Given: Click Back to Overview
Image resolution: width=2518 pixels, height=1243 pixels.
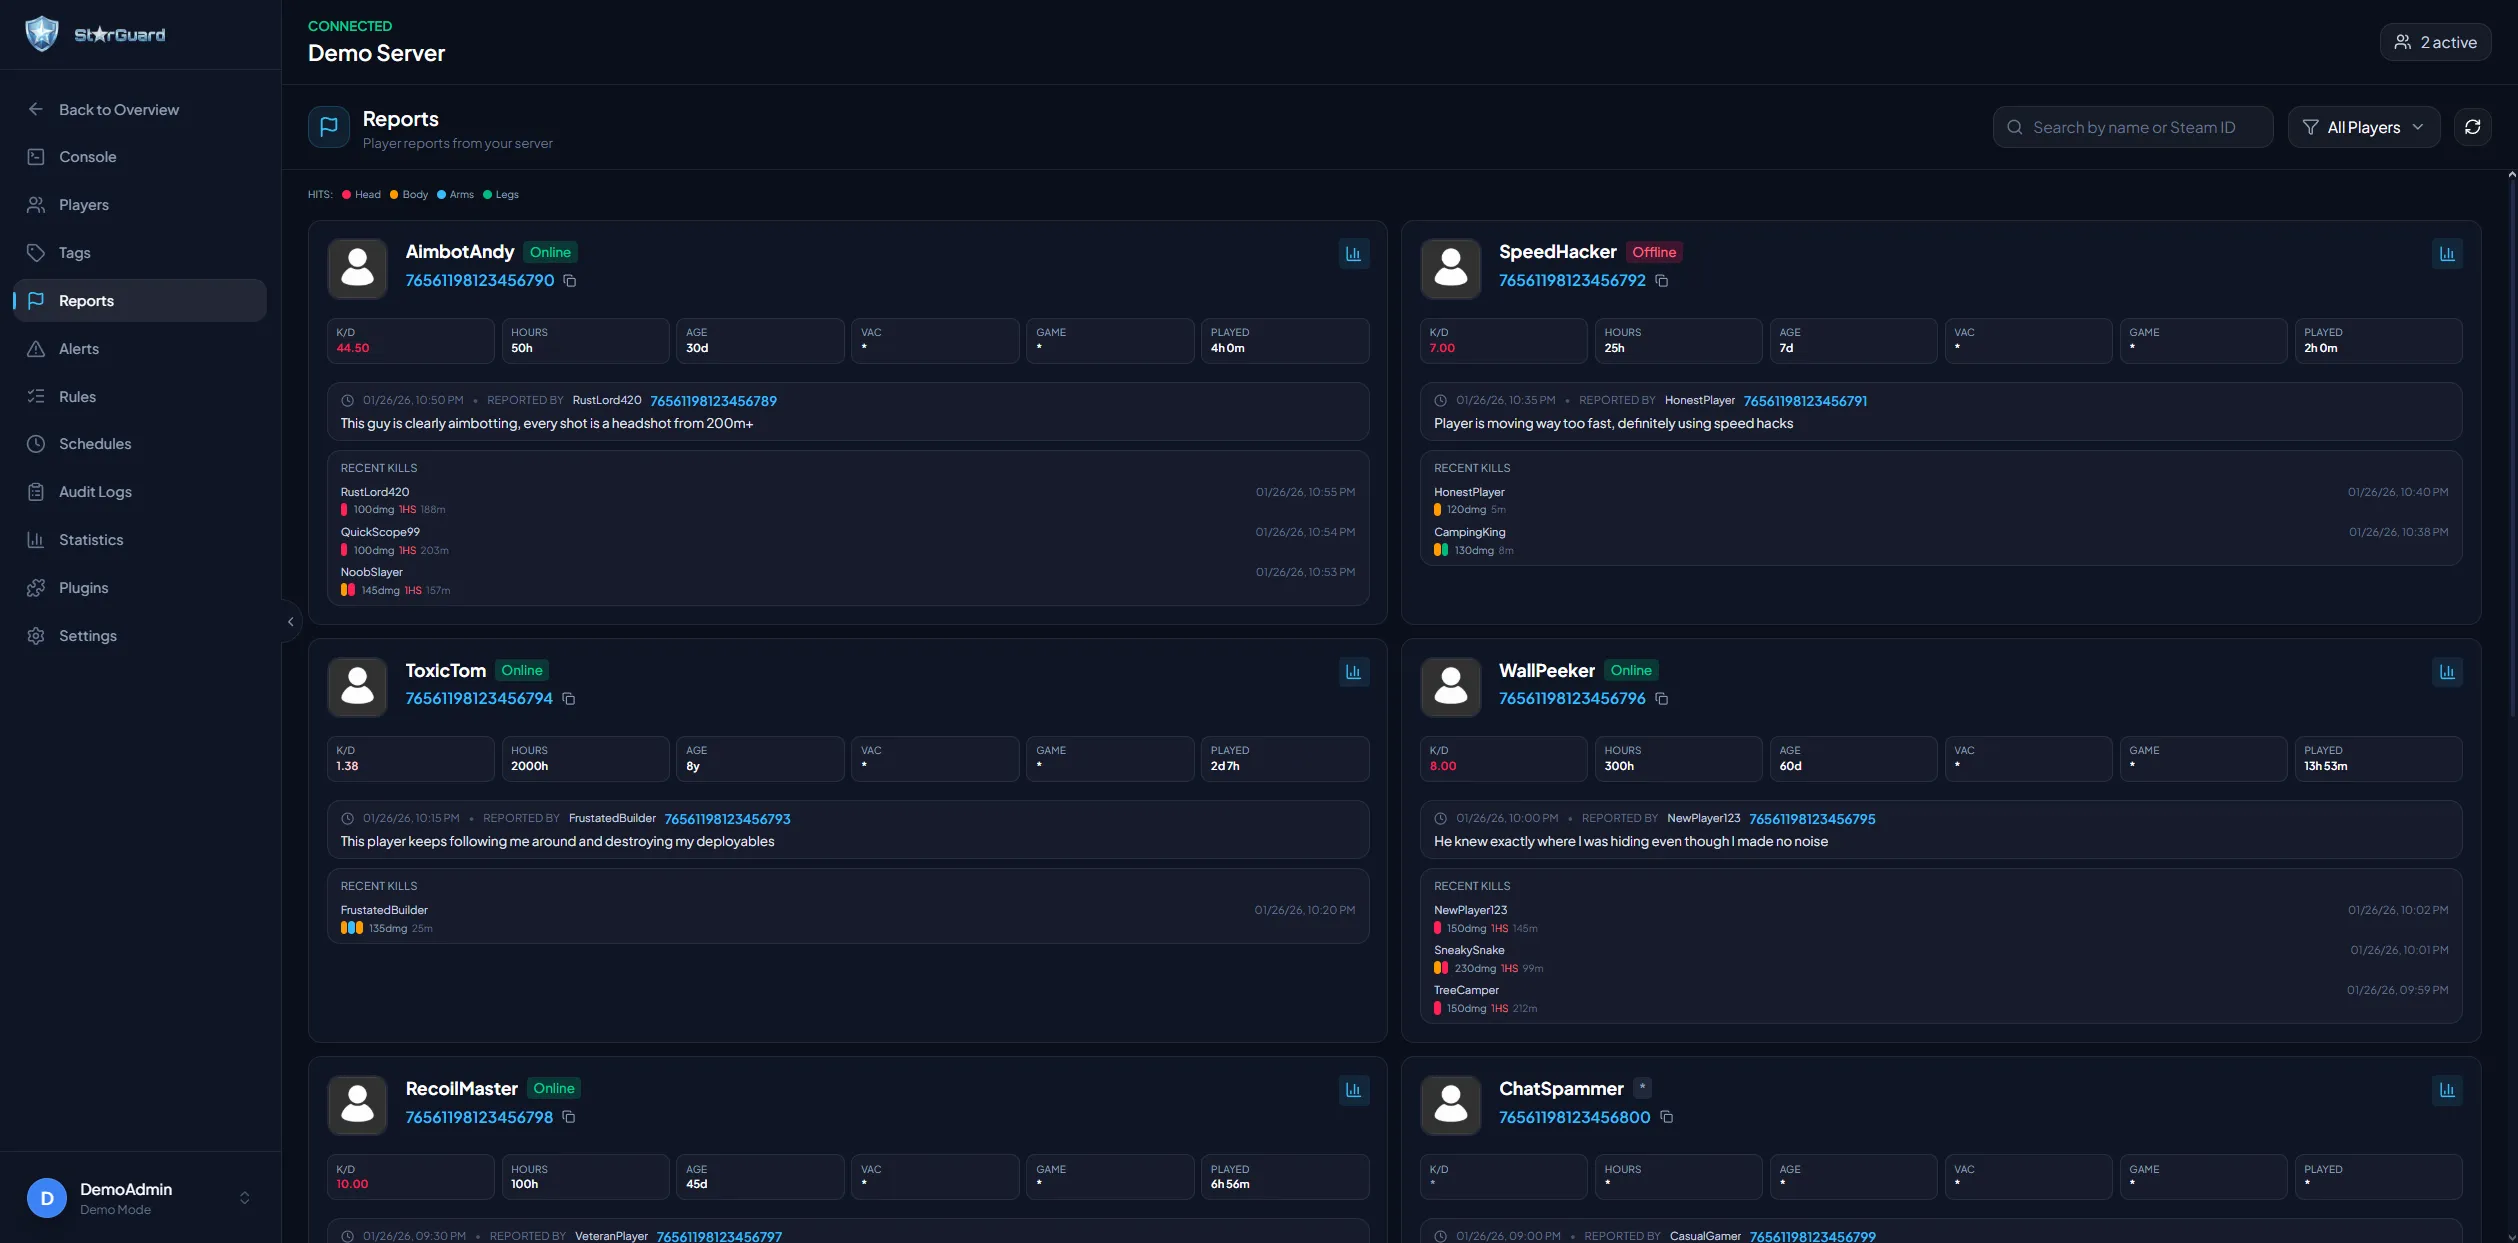Looking at the screenshot, I should pos(118,109).
